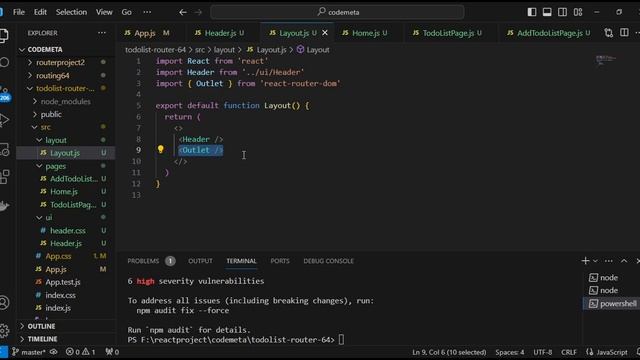Image resolution: width=640 pixels, height=360 pixels.
Task: Open the Go menu
Action: coord(127,12)
